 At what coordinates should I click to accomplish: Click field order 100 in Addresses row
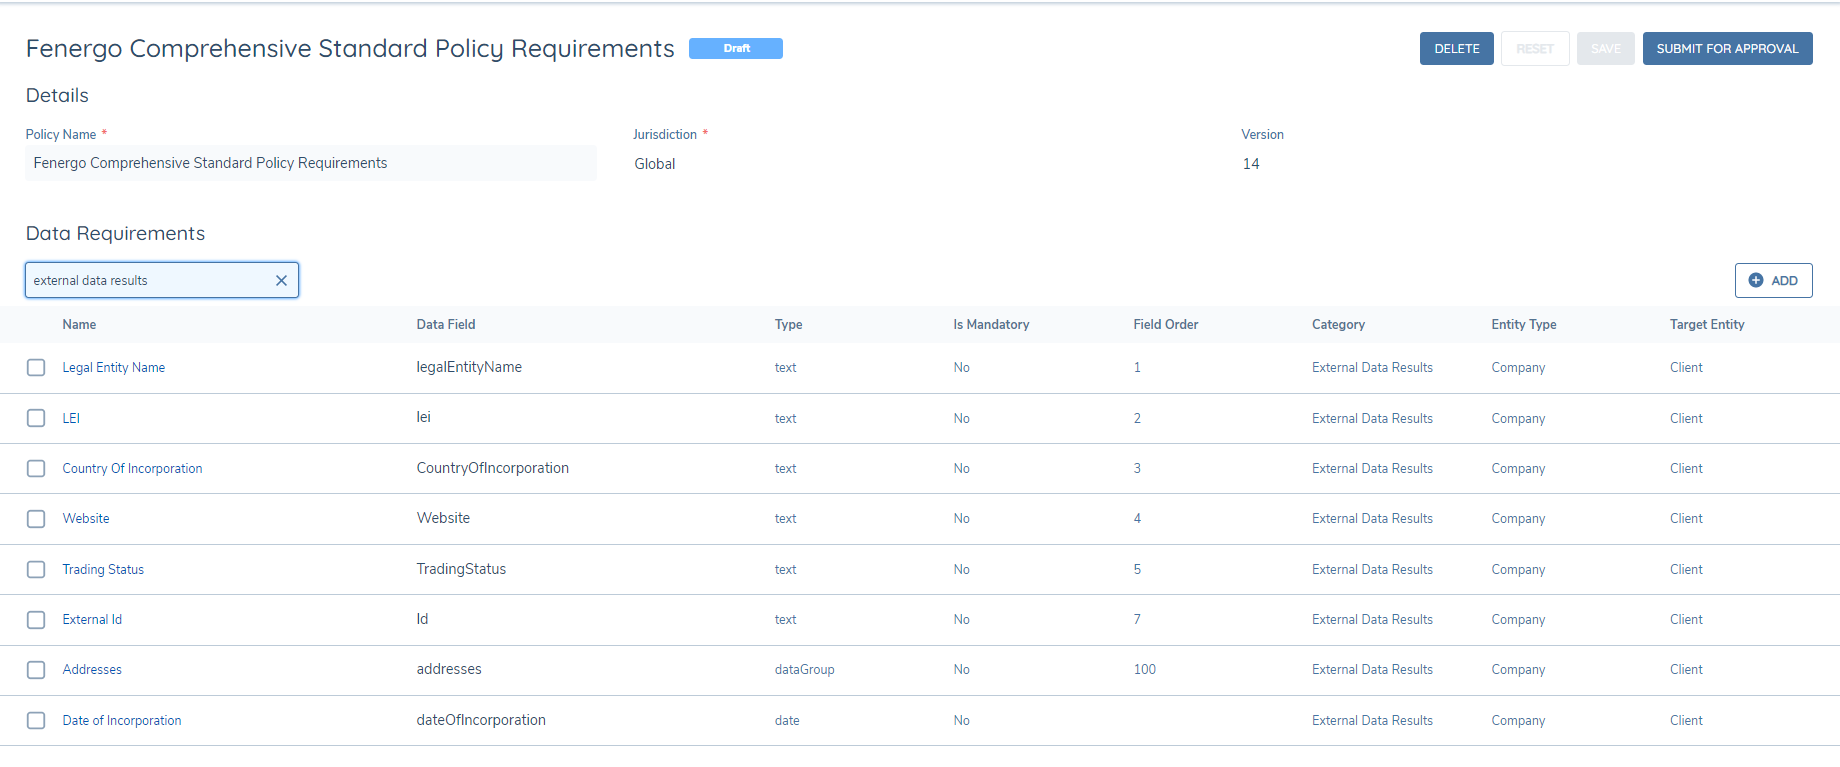1144,670
